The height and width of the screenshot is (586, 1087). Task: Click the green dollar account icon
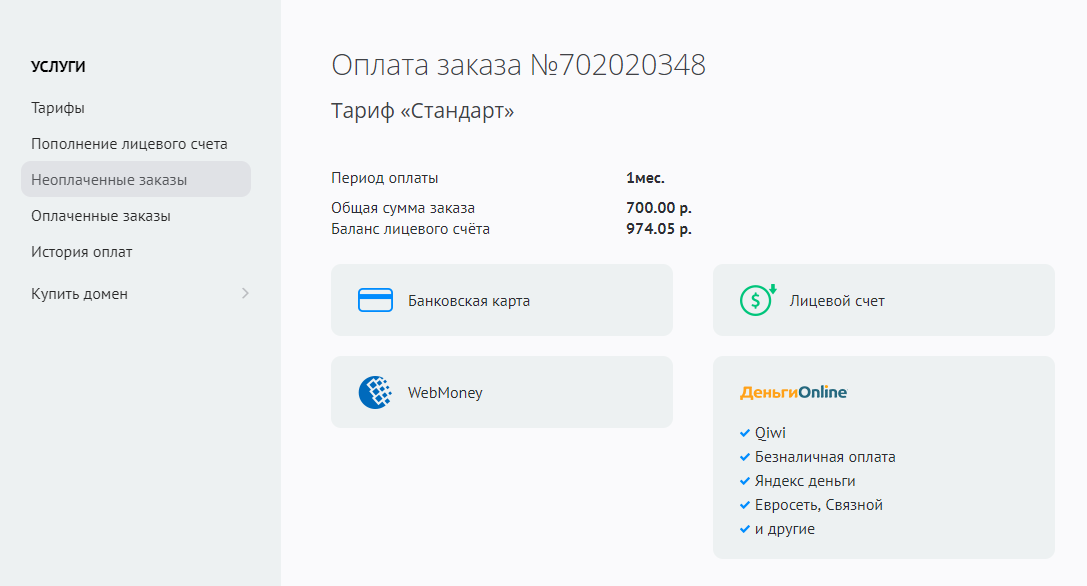[x=757, y=300]
